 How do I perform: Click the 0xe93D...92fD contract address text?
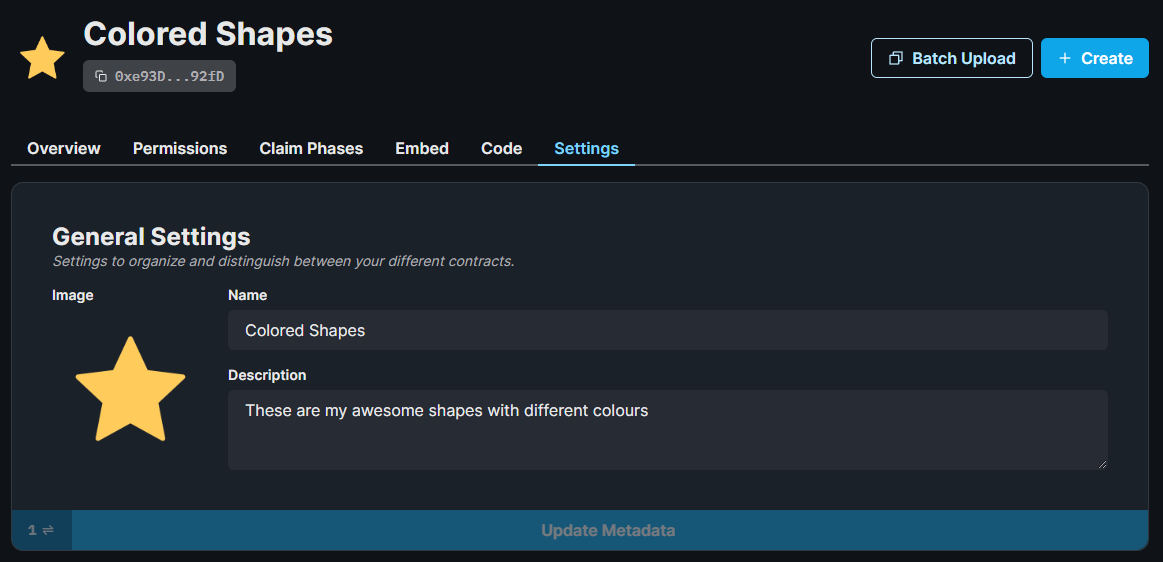pos(169,76)
